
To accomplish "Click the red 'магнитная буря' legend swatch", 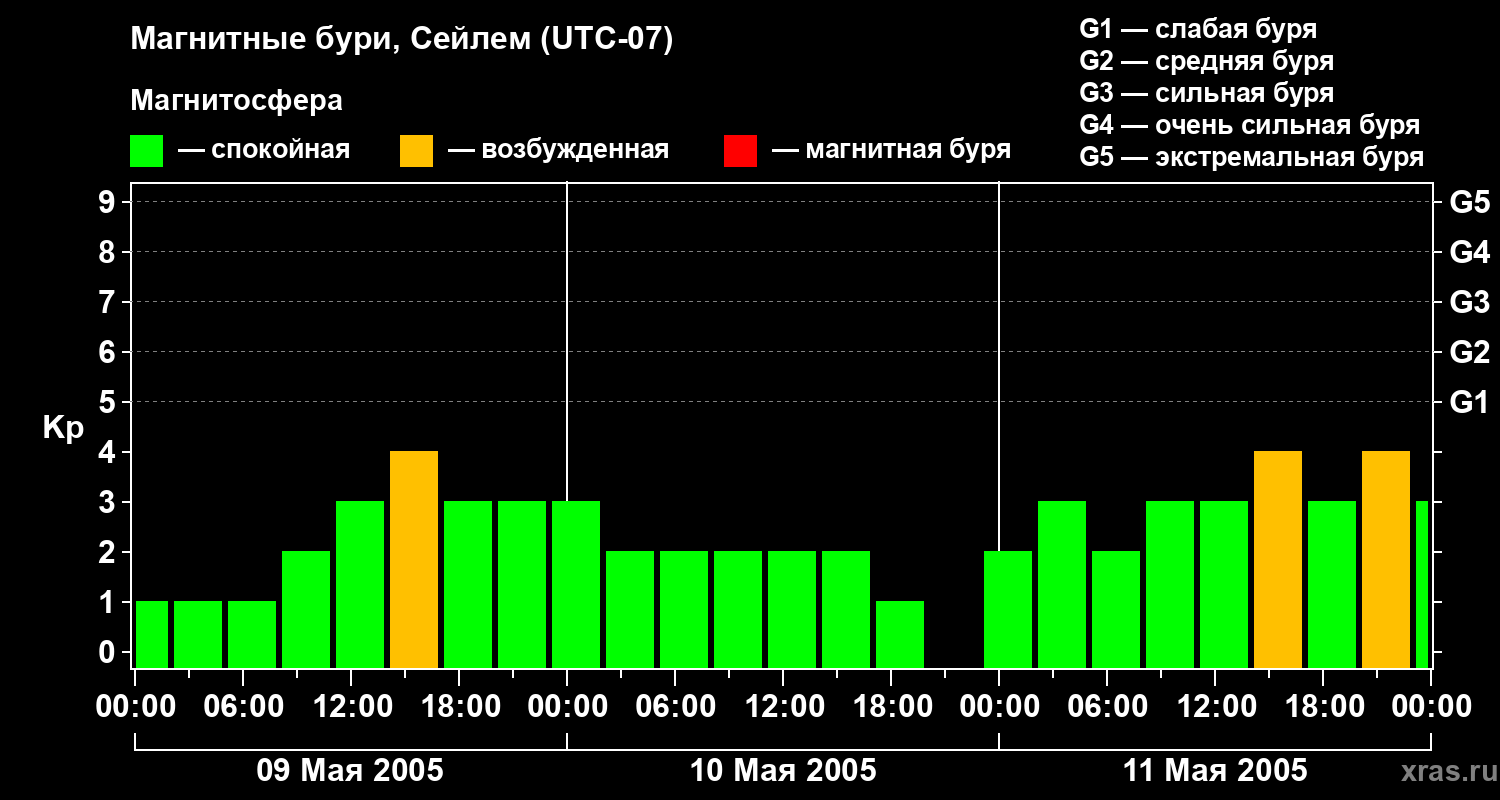I will click(741, 151).
